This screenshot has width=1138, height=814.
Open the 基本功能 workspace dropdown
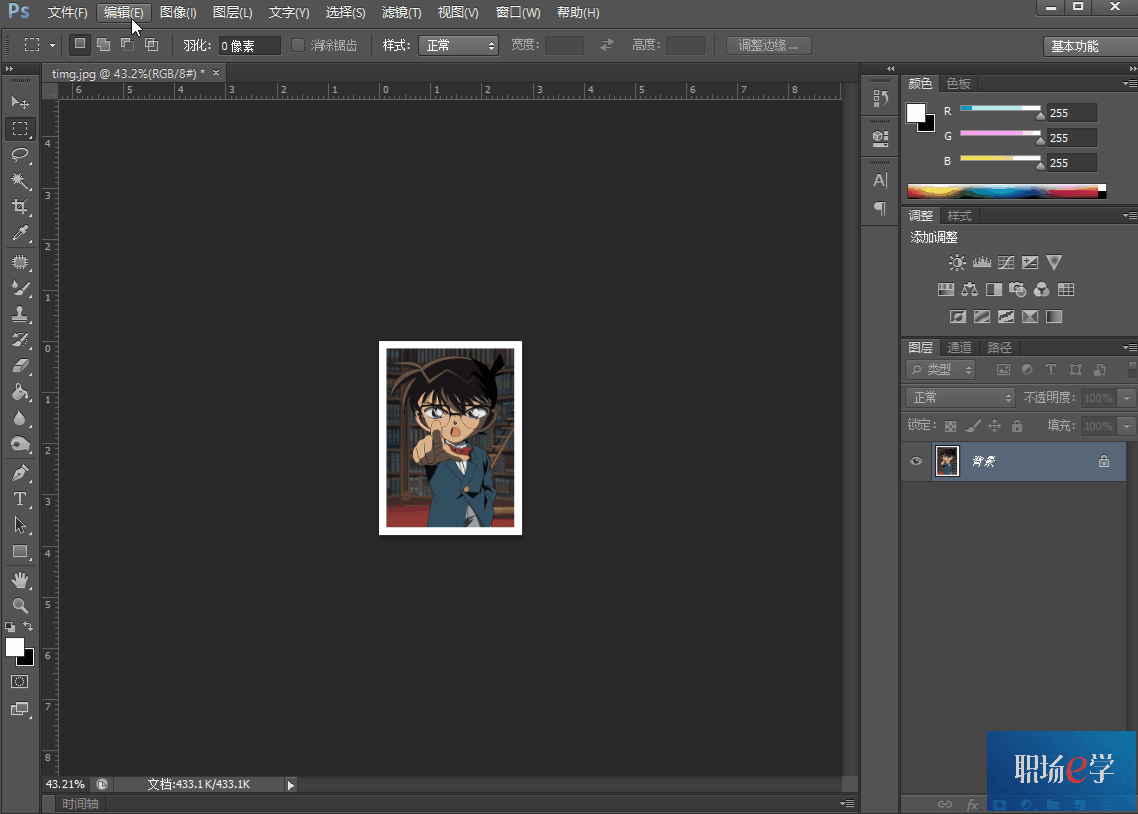click(1090, 46)
